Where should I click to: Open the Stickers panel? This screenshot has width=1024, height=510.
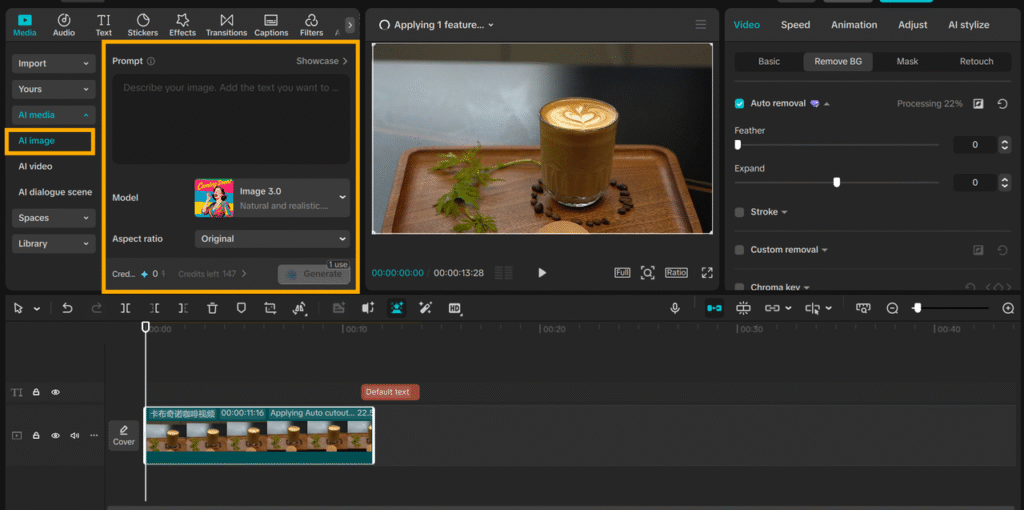pyautogui.click(x=142, y=25)
